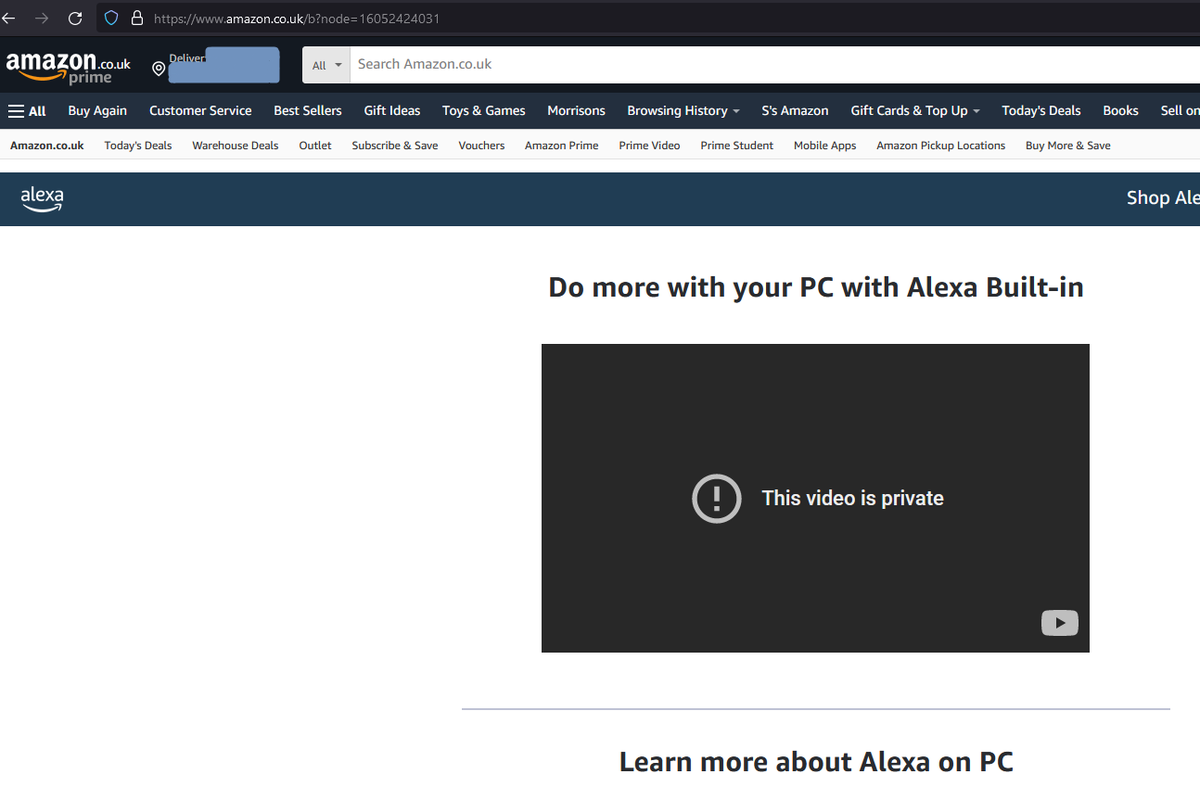Click the browser back arrow

(8, 18)
